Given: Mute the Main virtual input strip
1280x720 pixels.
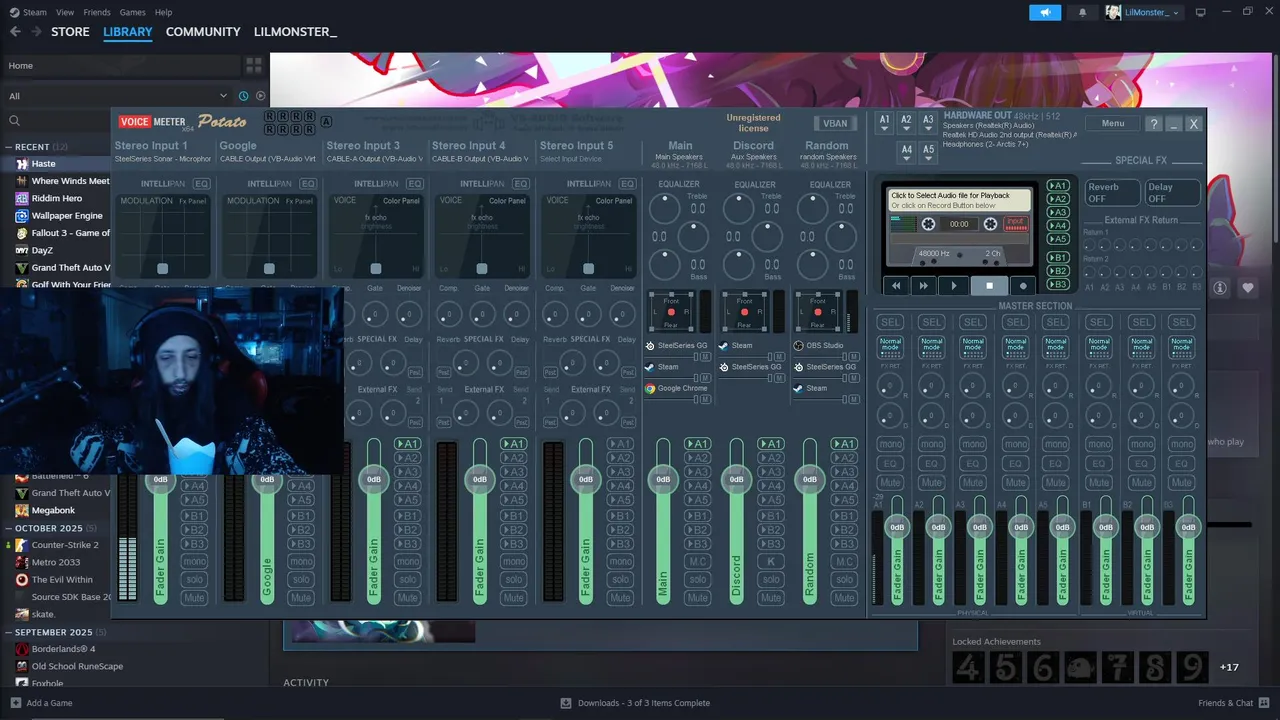Looking at the screenshot, I should coord(698,598).
